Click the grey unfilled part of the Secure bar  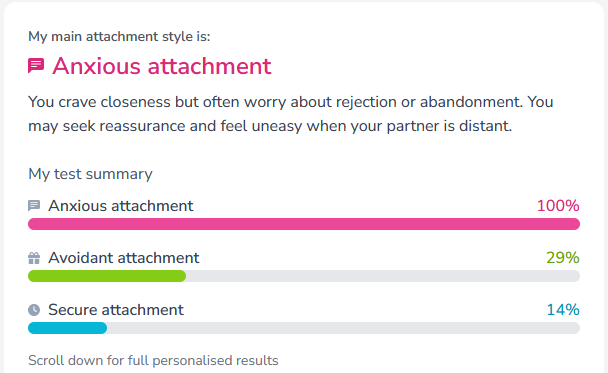point(344,328)
